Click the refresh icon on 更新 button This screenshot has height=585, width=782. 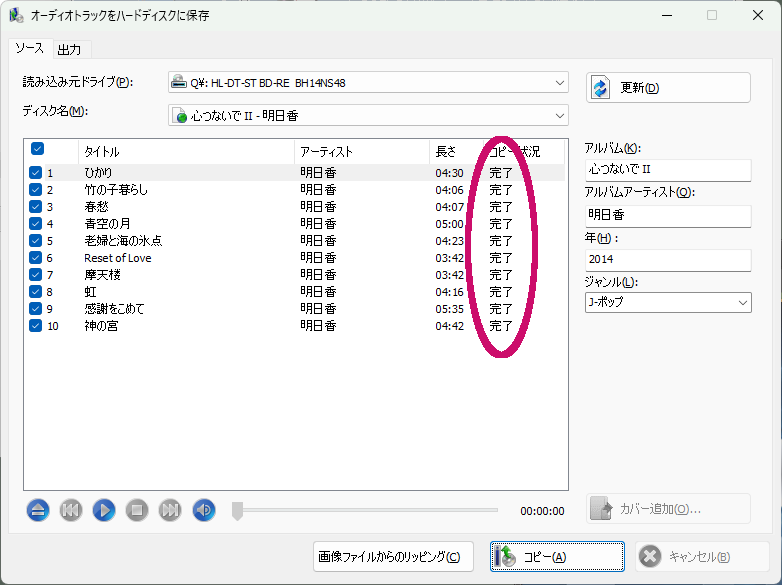pos(600,88)
